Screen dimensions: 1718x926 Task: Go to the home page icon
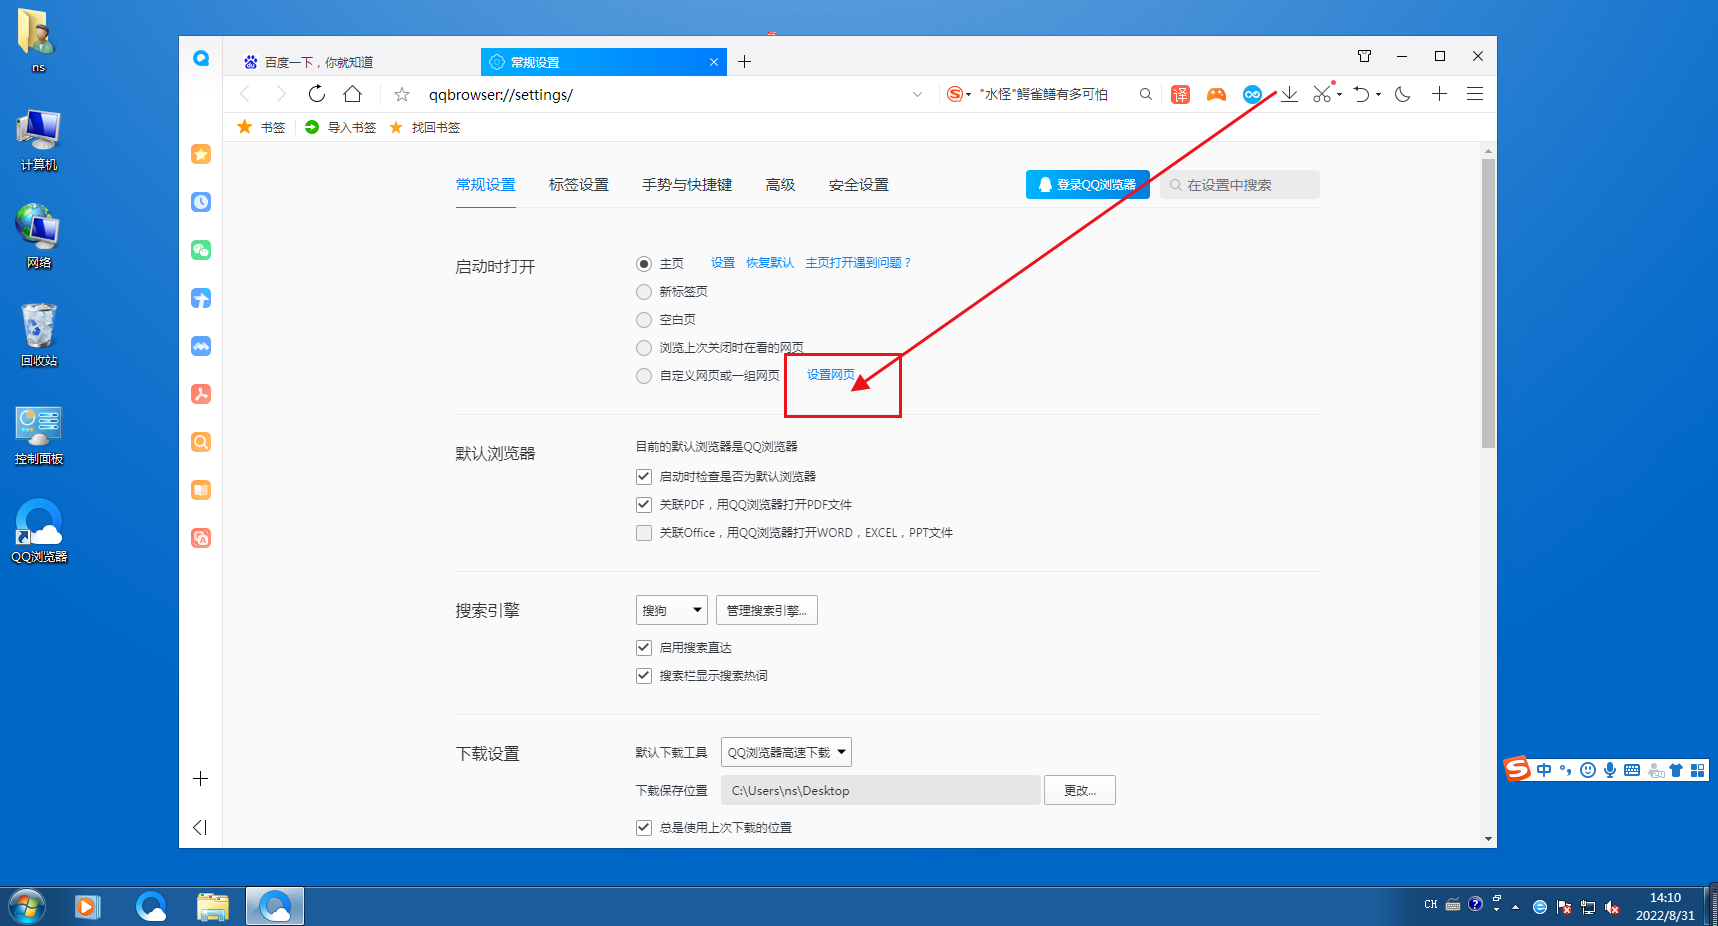[x=353, y=94]
